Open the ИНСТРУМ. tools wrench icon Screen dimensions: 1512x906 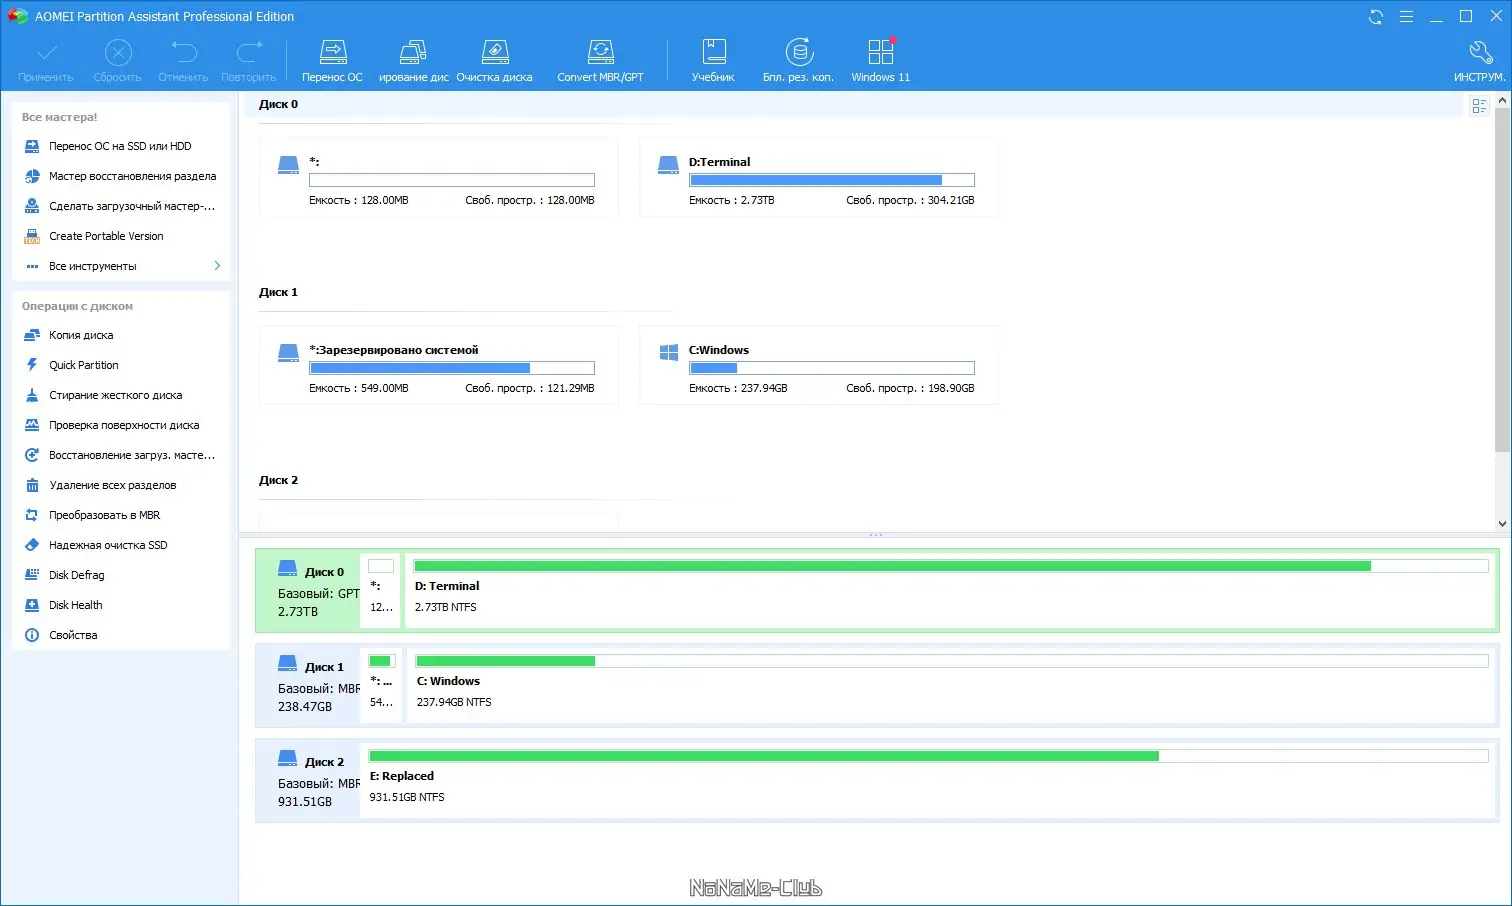point(1480,51)
